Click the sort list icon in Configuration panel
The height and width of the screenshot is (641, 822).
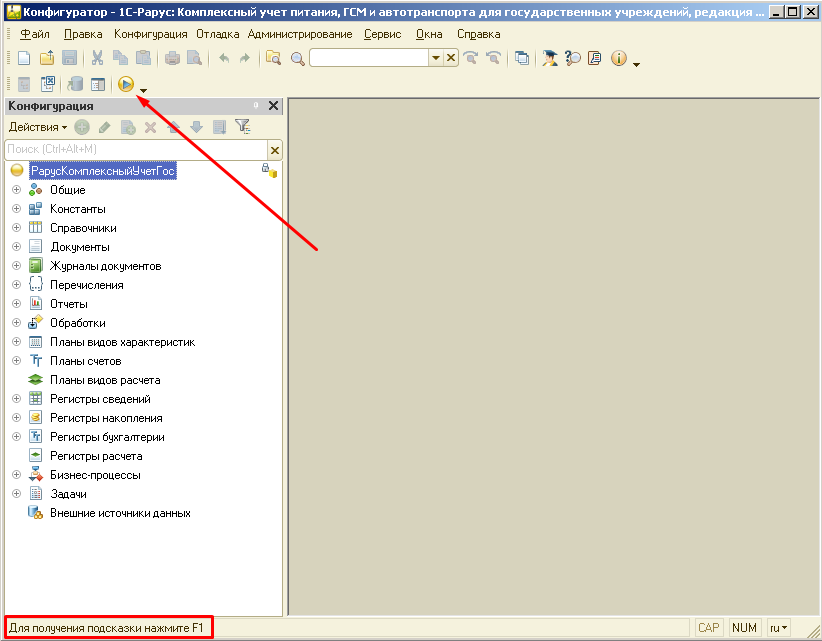tap(220, 127)
